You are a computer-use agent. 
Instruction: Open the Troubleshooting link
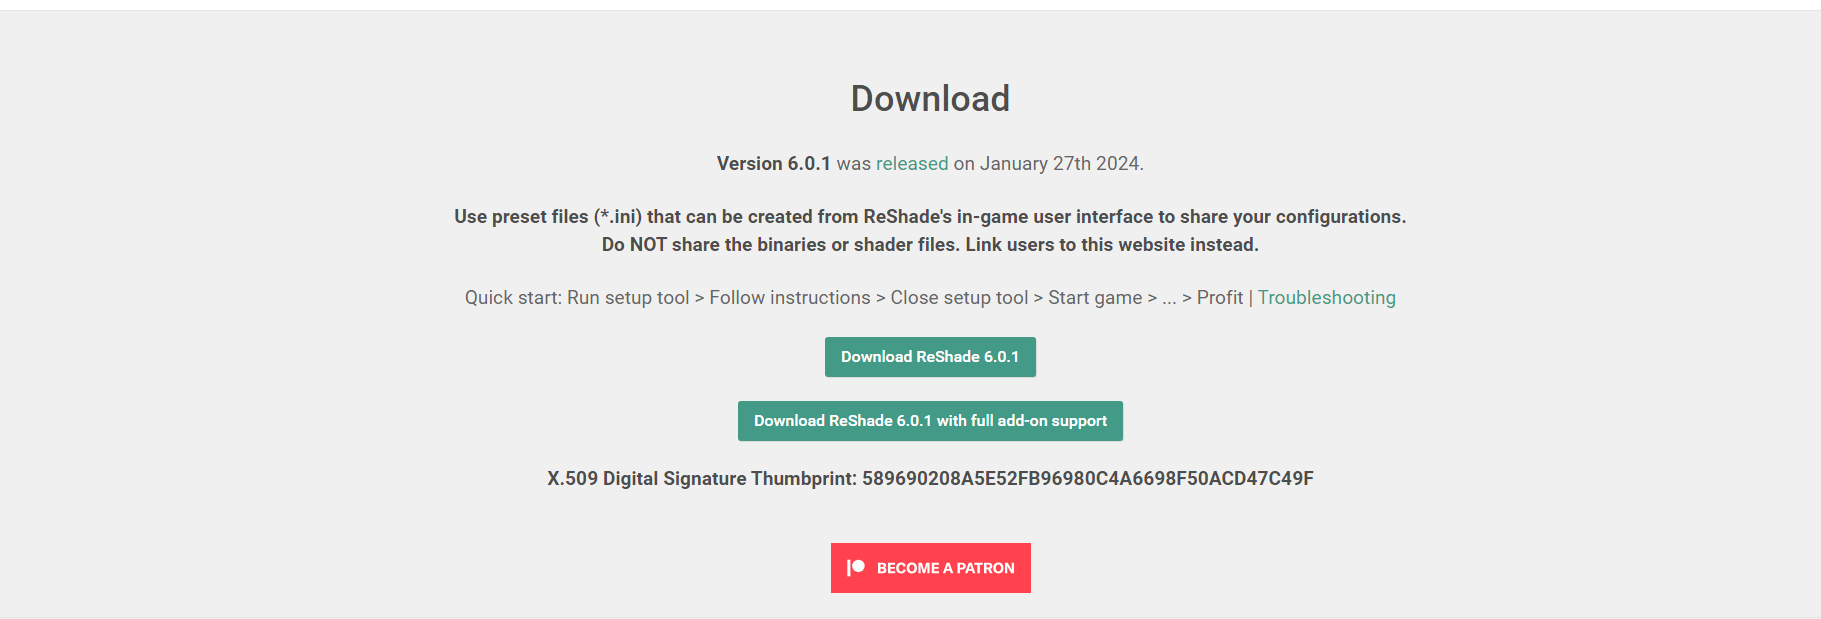tap(1326, 298)
